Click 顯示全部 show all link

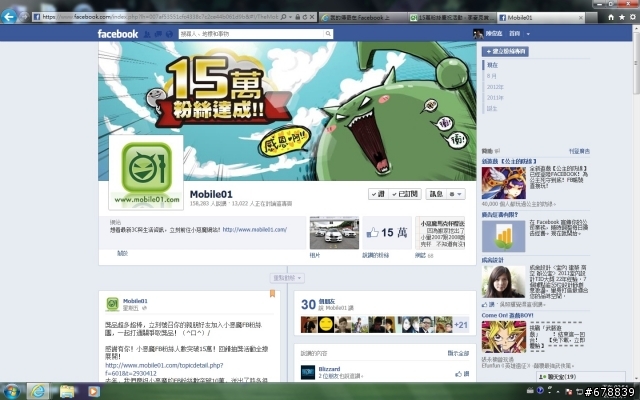(458, 353)
